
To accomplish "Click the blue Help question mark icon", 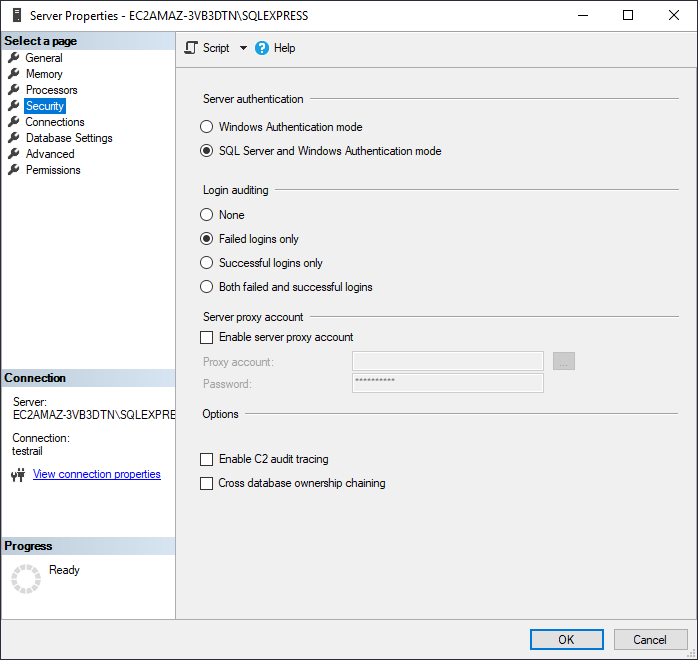I will click(262, 48).
